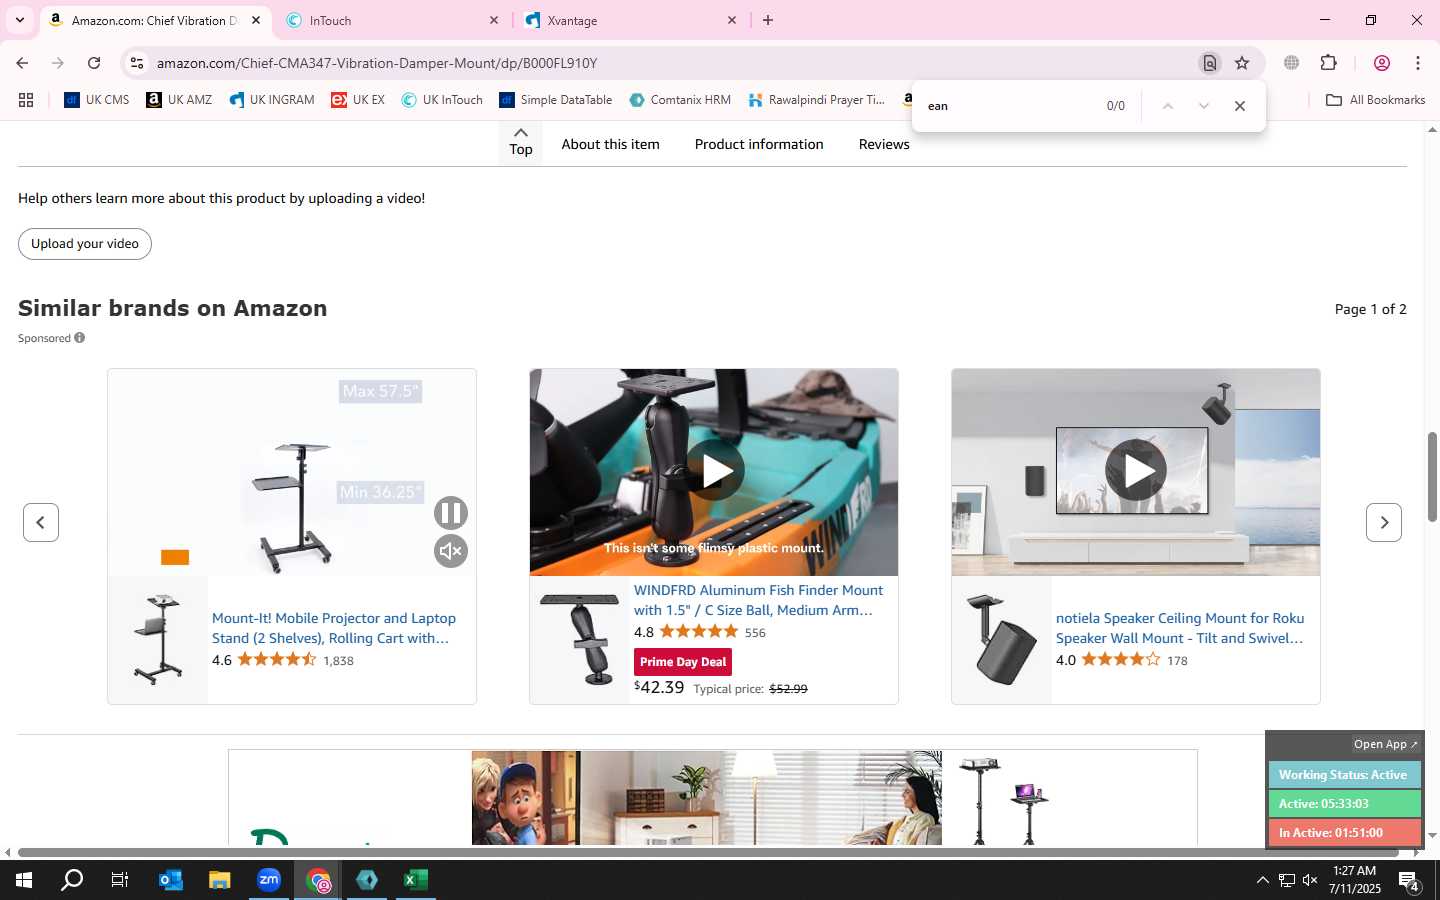Open File Explorer from taskbar
Image resolution: width=1440 pixels, height=900 pixels.
tap(220, 880)
